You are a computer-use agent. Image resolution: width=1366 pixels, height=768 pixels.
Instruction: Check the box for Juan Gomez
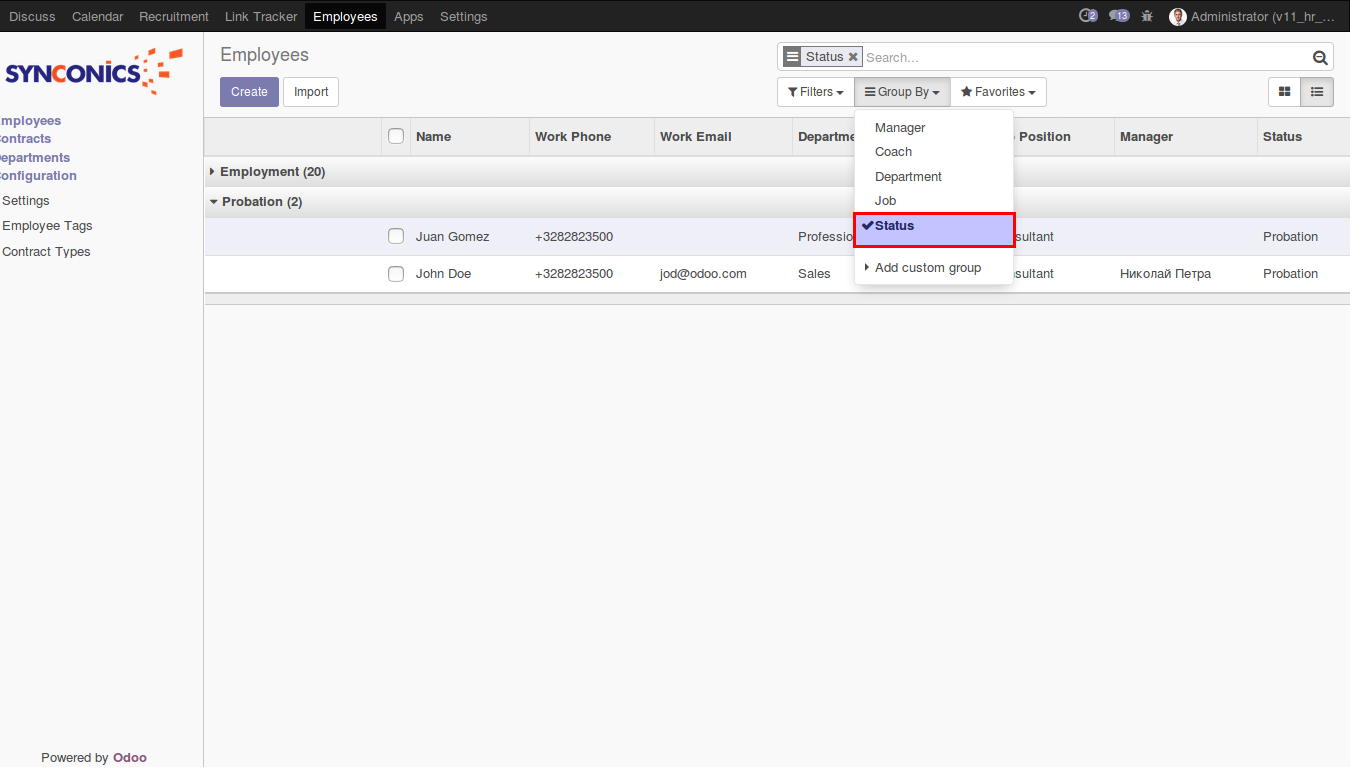pos(396,237)
